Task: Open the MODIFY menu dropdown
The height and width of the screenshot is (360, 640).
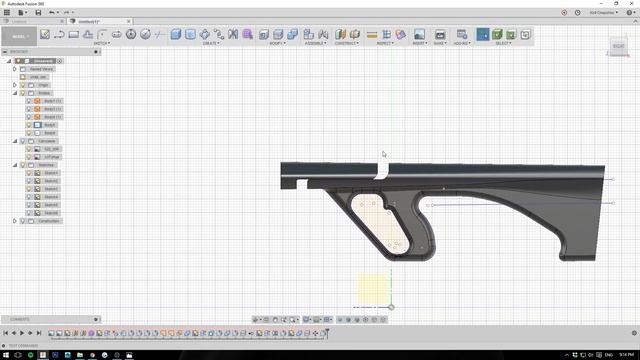Action: [x=277, y=43]
